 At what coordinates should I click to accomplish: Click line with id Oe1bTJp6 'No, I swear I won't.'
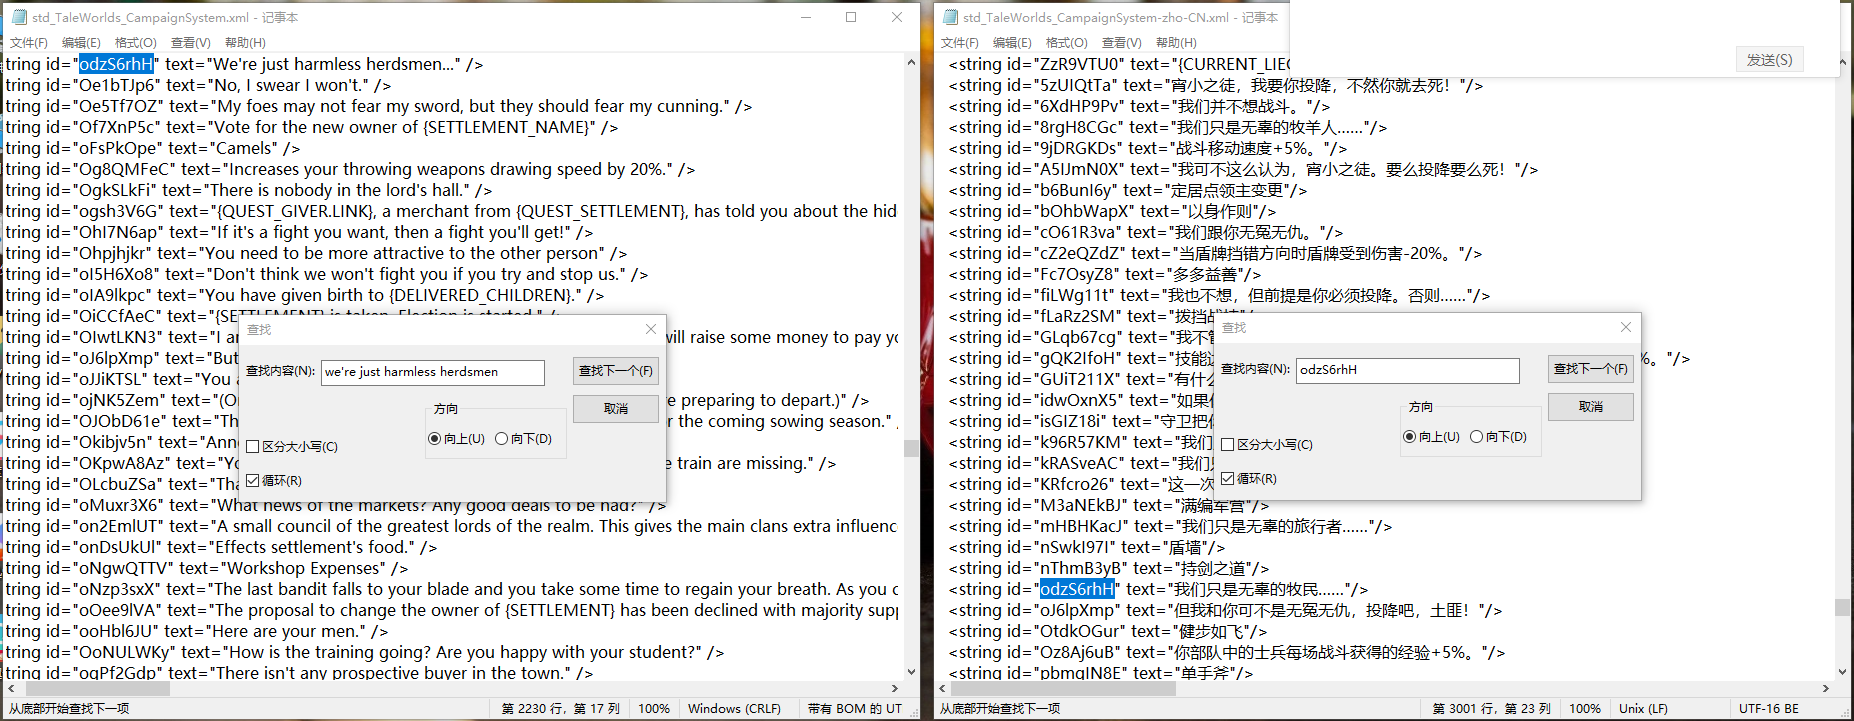[x=198, y=85]
